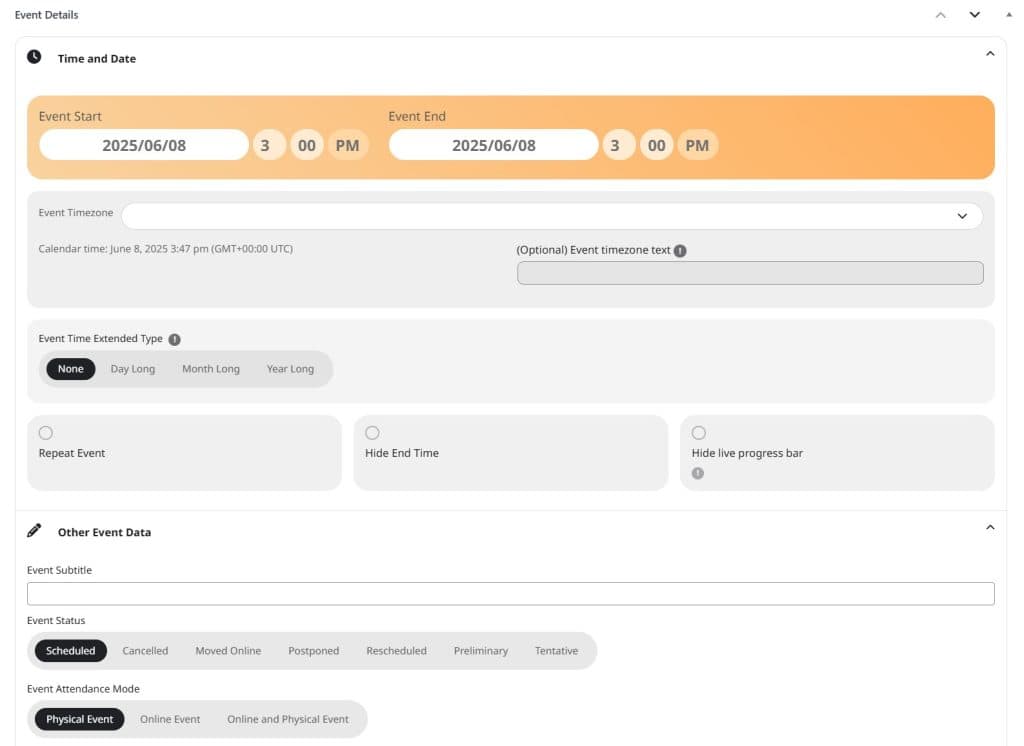Image resolution: width=1024 pixels, height=746 pixels.
Task: Click the Event Details panel title
Action: coord(46,15)
